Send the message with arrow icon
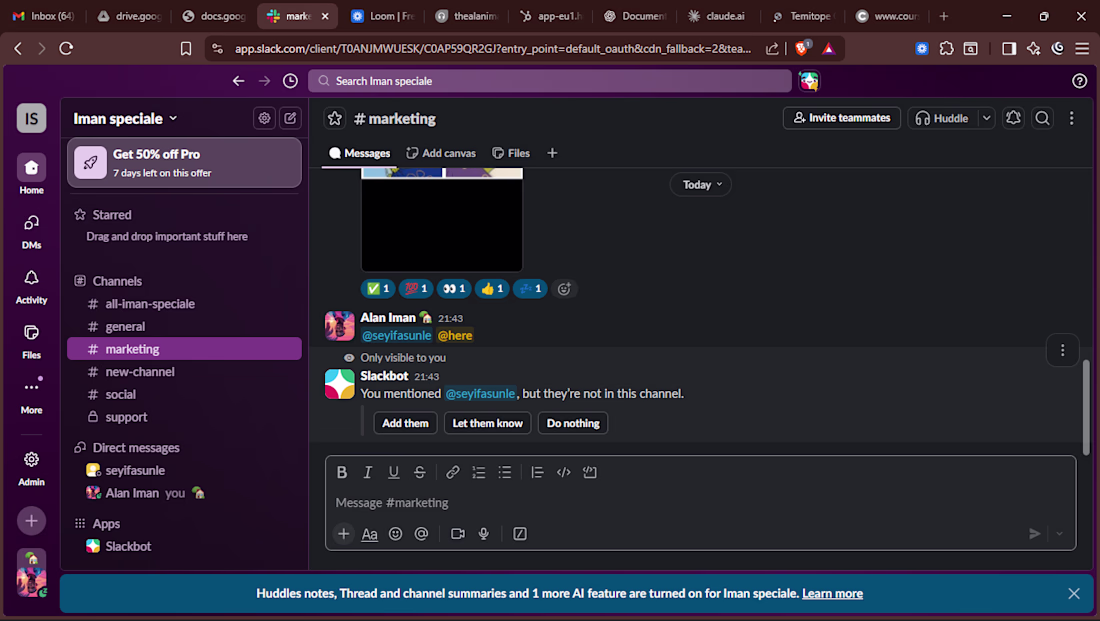Viewport: 1100px width, 621px height. point(1035,534)
